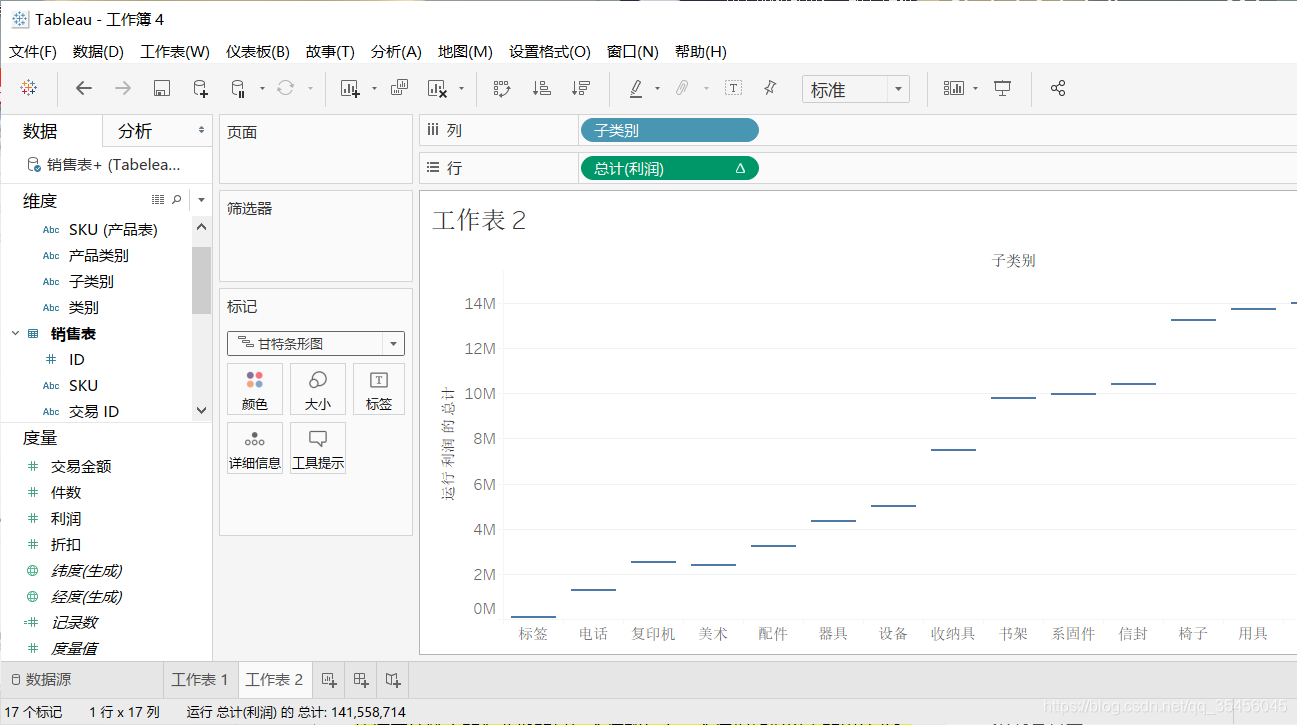Sort descending toolbar icon
The image size is (1297, 725).
(580, 88)
